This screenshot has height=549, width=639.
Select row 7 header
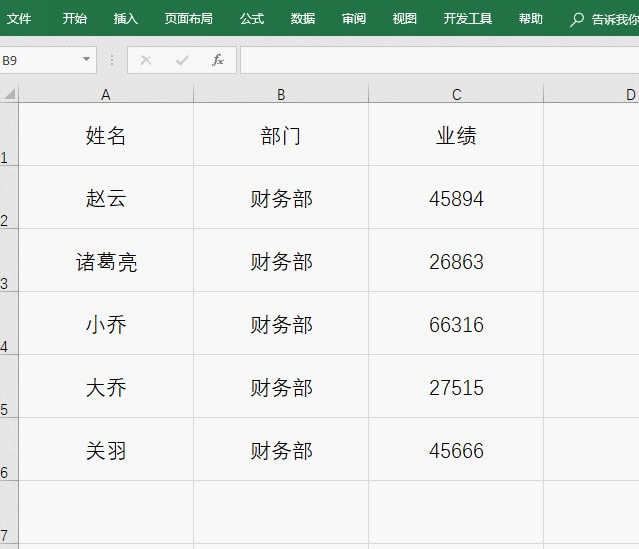click(x=9, y=512)
